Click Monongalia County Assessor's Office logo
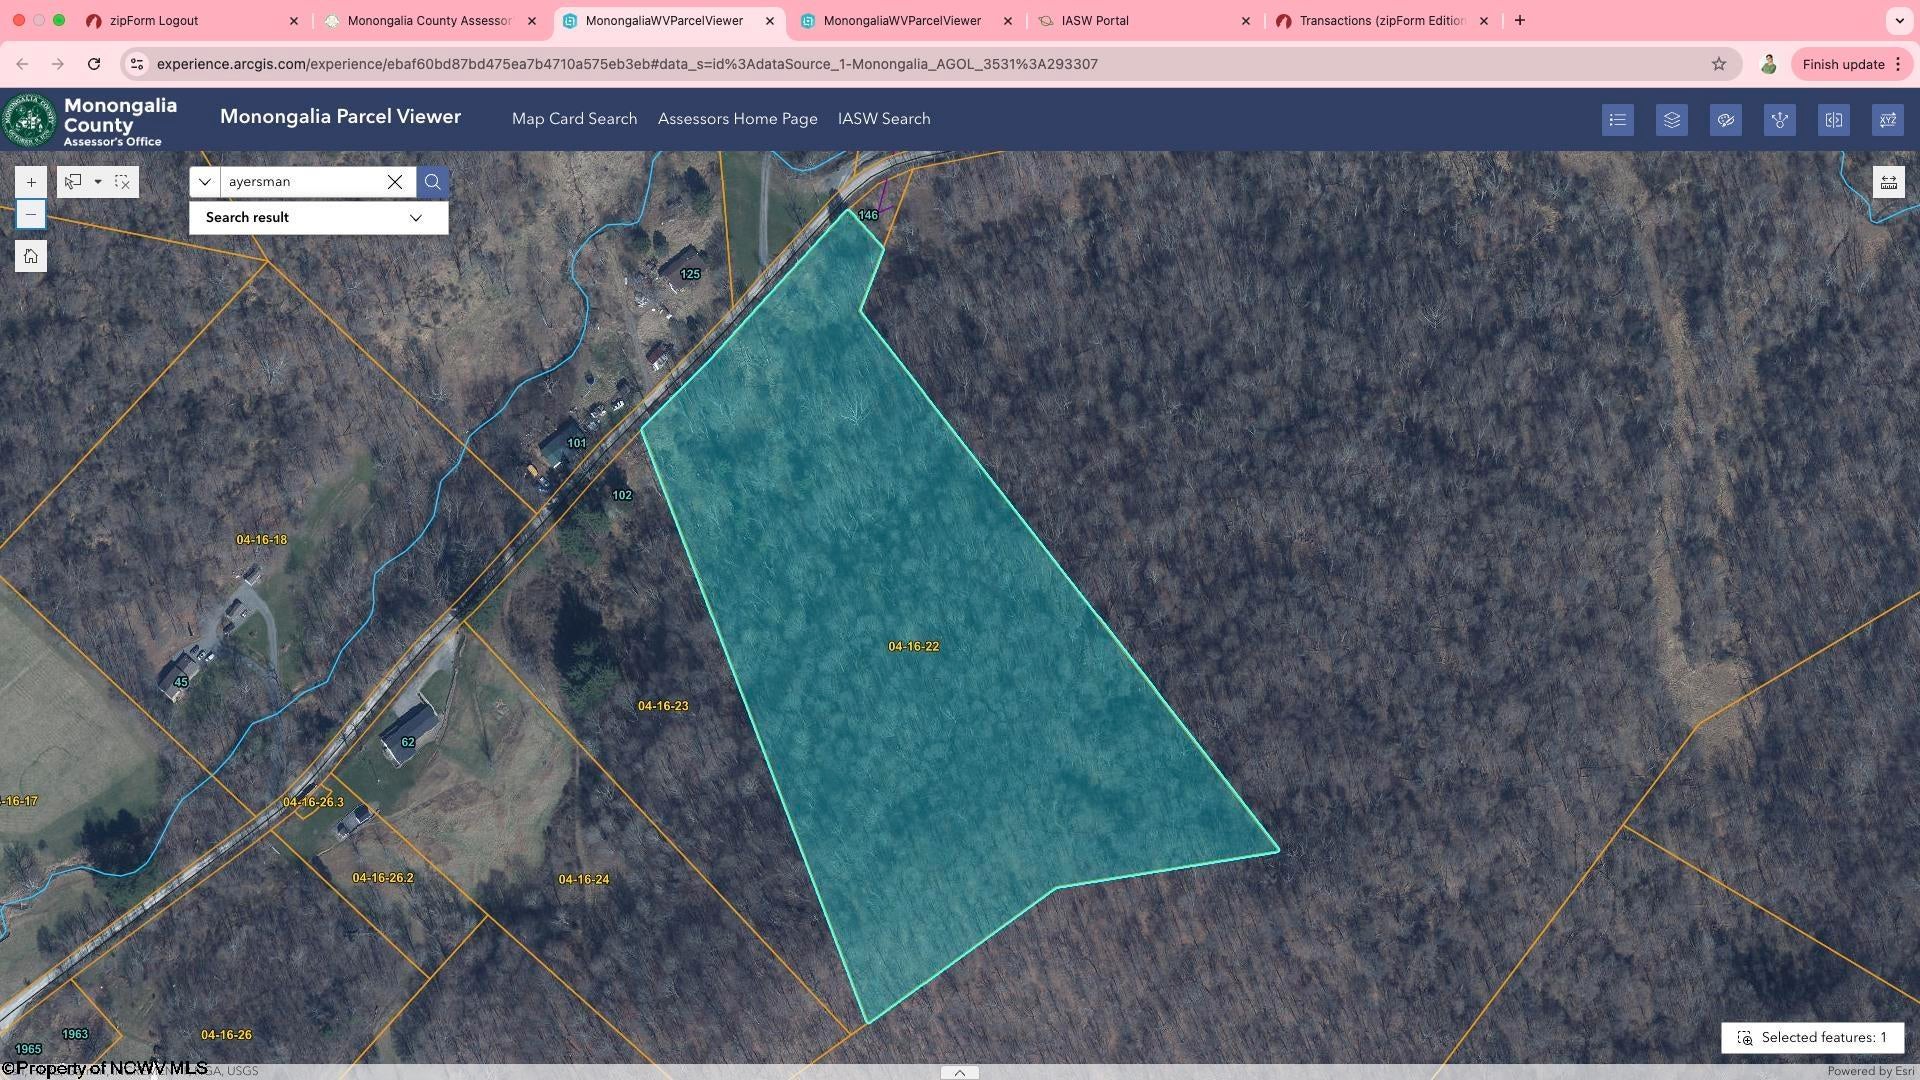1920x1080 pixels. point(90,120)
